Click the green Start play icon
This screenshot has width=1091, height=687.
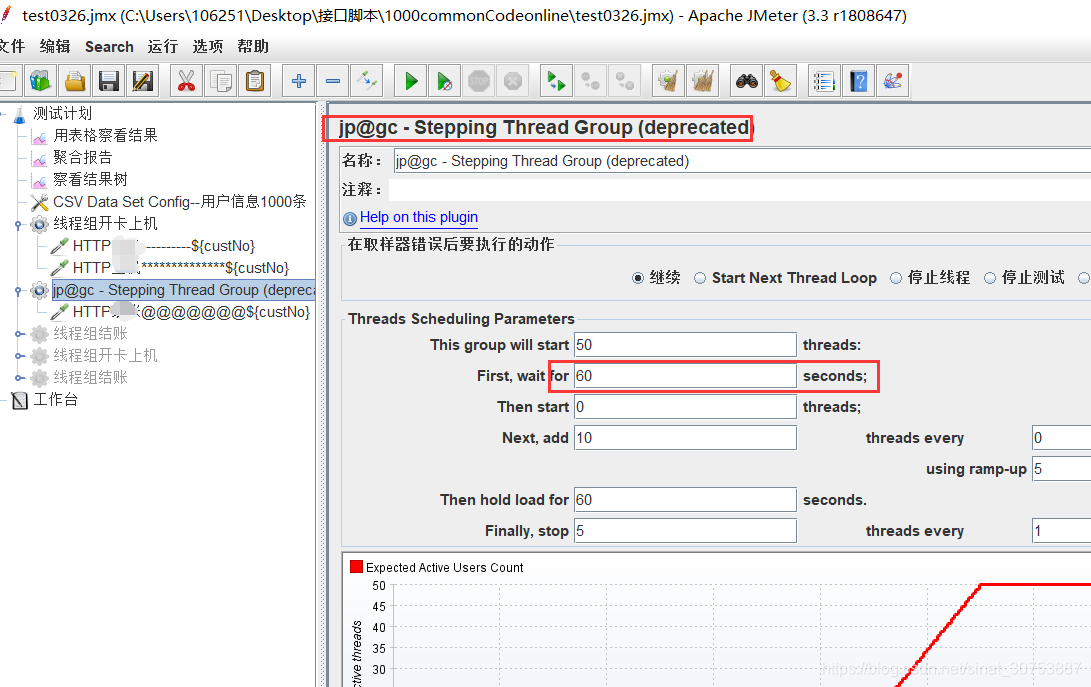pos(411,81)
